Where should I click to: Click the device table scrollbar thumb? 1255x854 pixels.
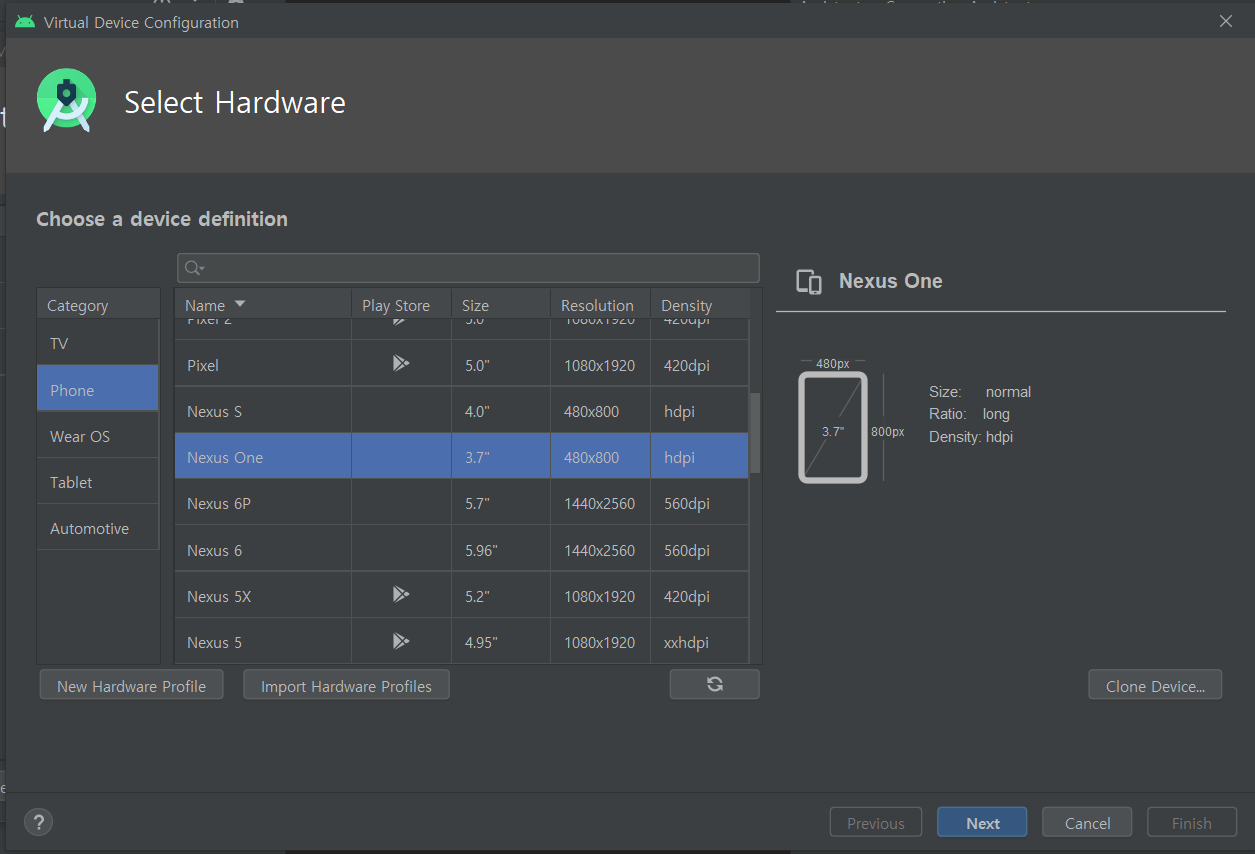(755, 432)
